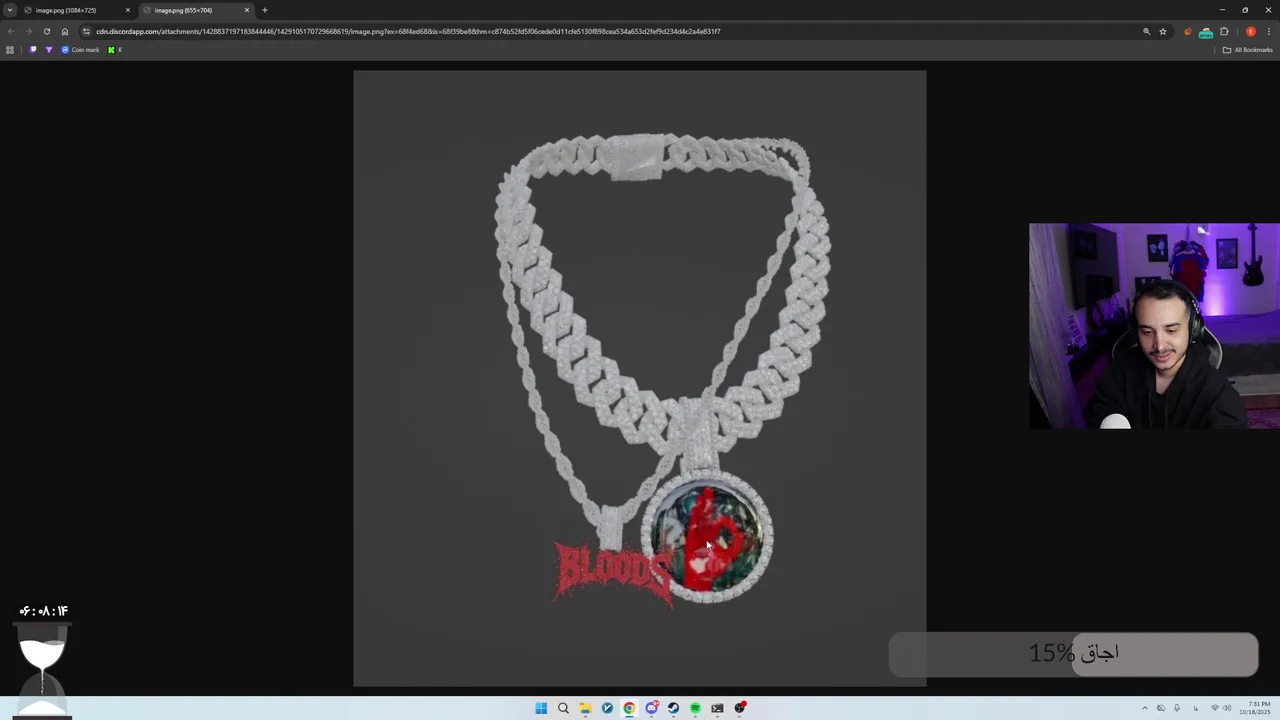Open the network Wi-Fi tray icon
The image size is (1280, 720).
[x=1215, y=708]
